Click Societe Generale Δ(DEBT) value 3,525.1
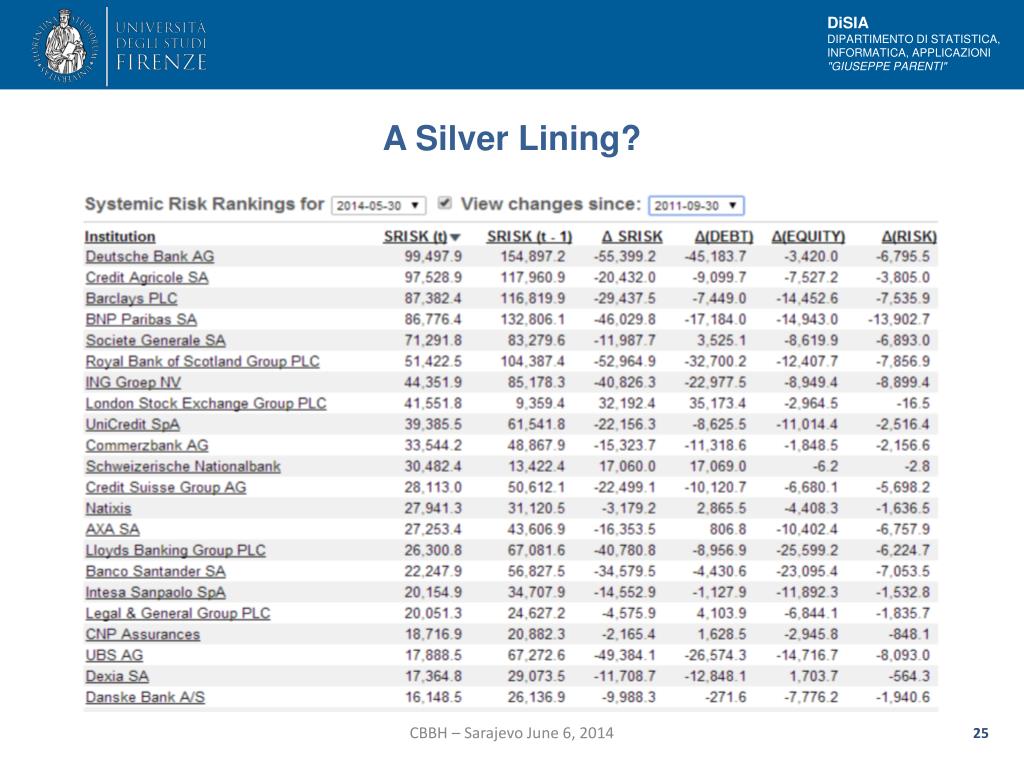The width and height of the screenshot is (1024, 768). (721, 340)
